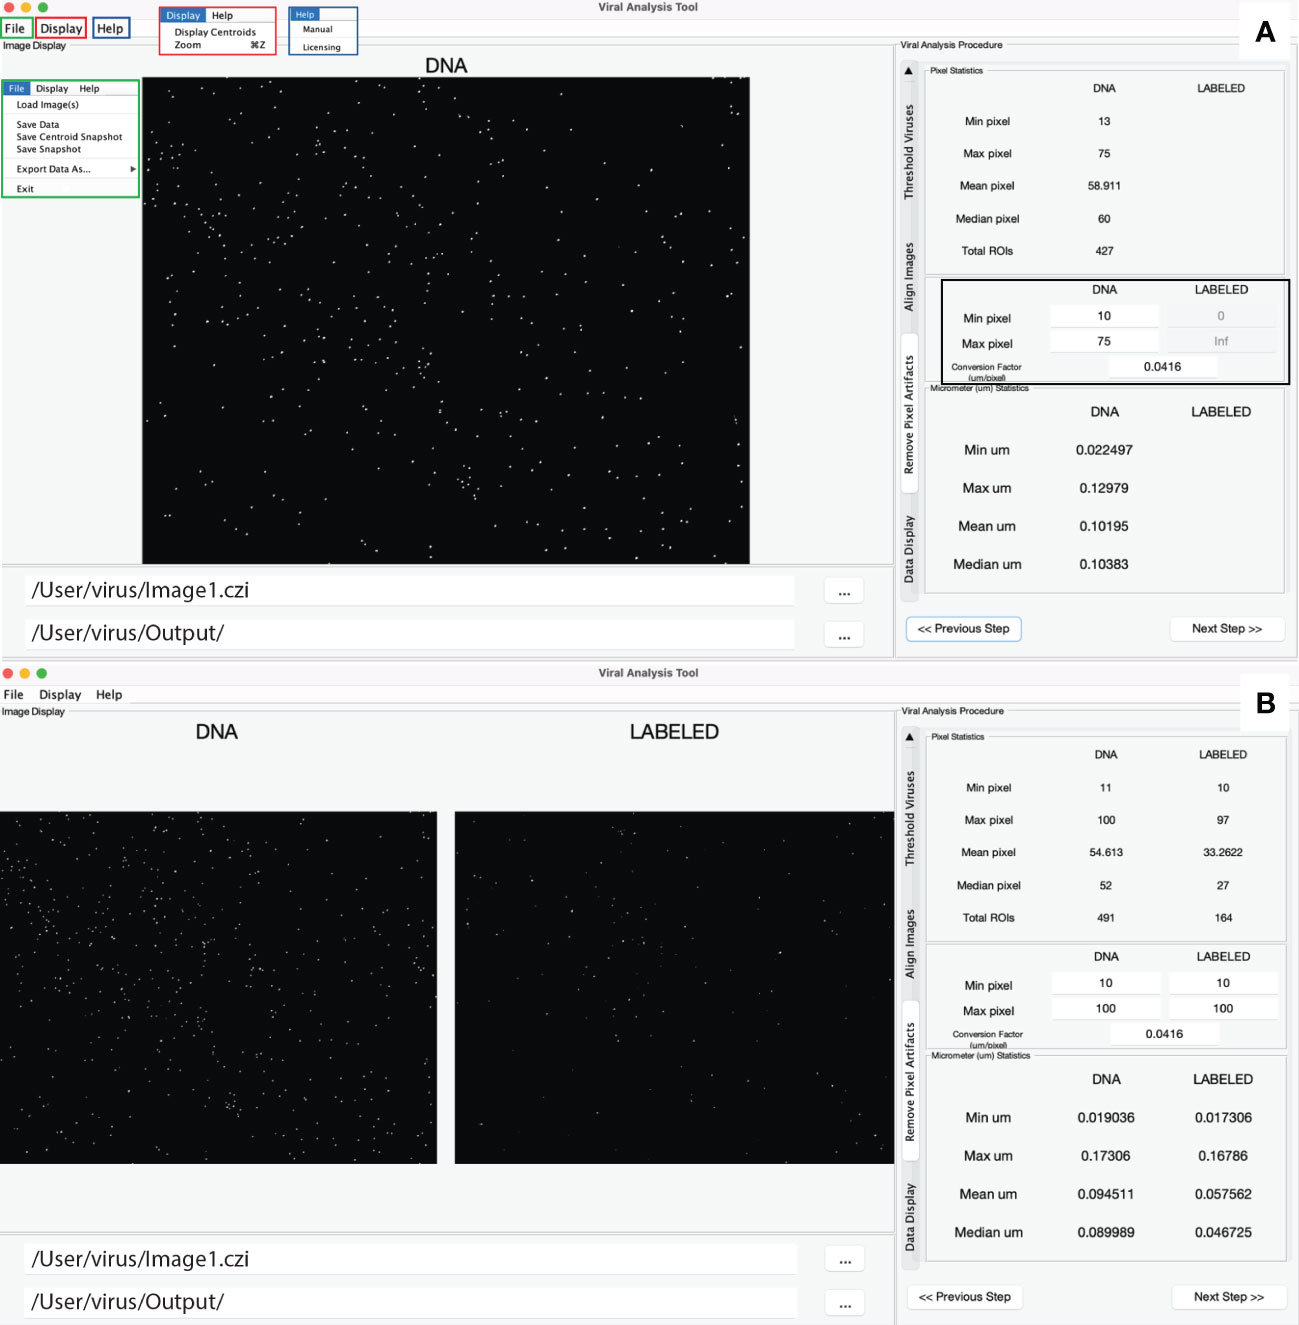Select LABELED Mean pixel value 33.2622
Image resolution: width=1299 pixels, height=1325 pixels.
coord(1223,852)
